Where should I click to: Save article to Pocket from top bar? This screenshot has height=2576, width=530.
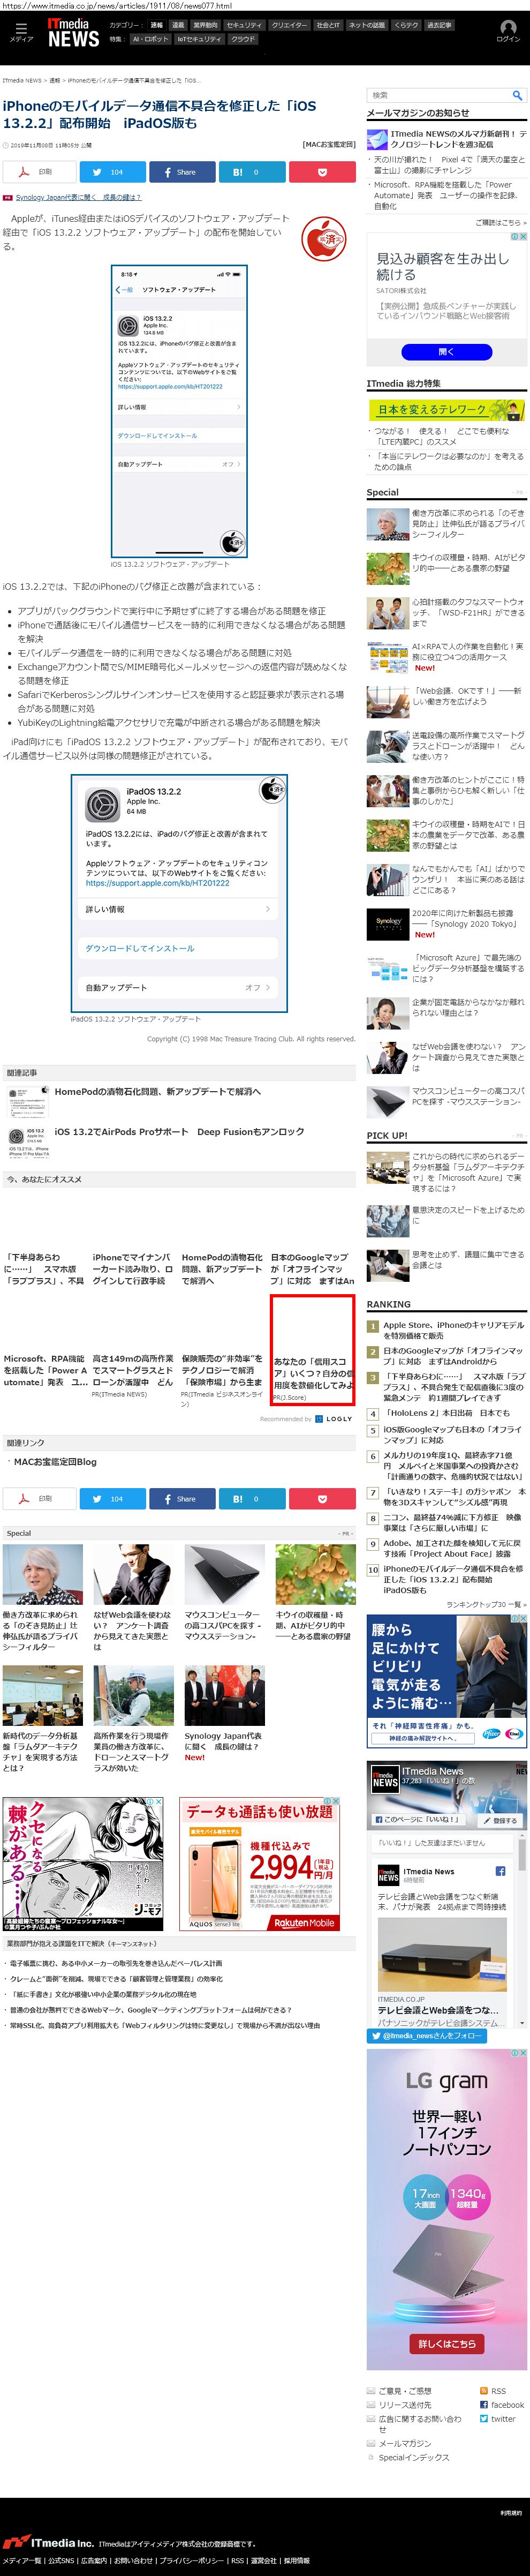(x=322, y=172)
